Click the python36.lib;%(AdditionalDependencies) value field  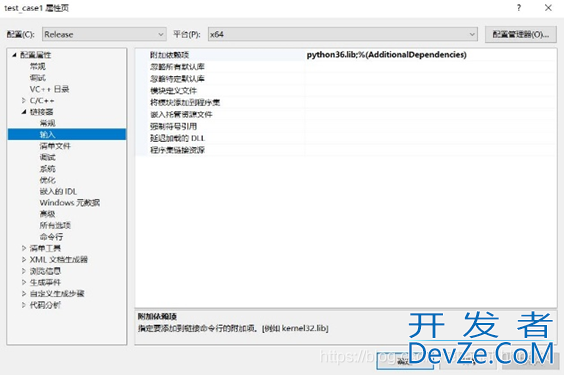click(x=430, y=55)
